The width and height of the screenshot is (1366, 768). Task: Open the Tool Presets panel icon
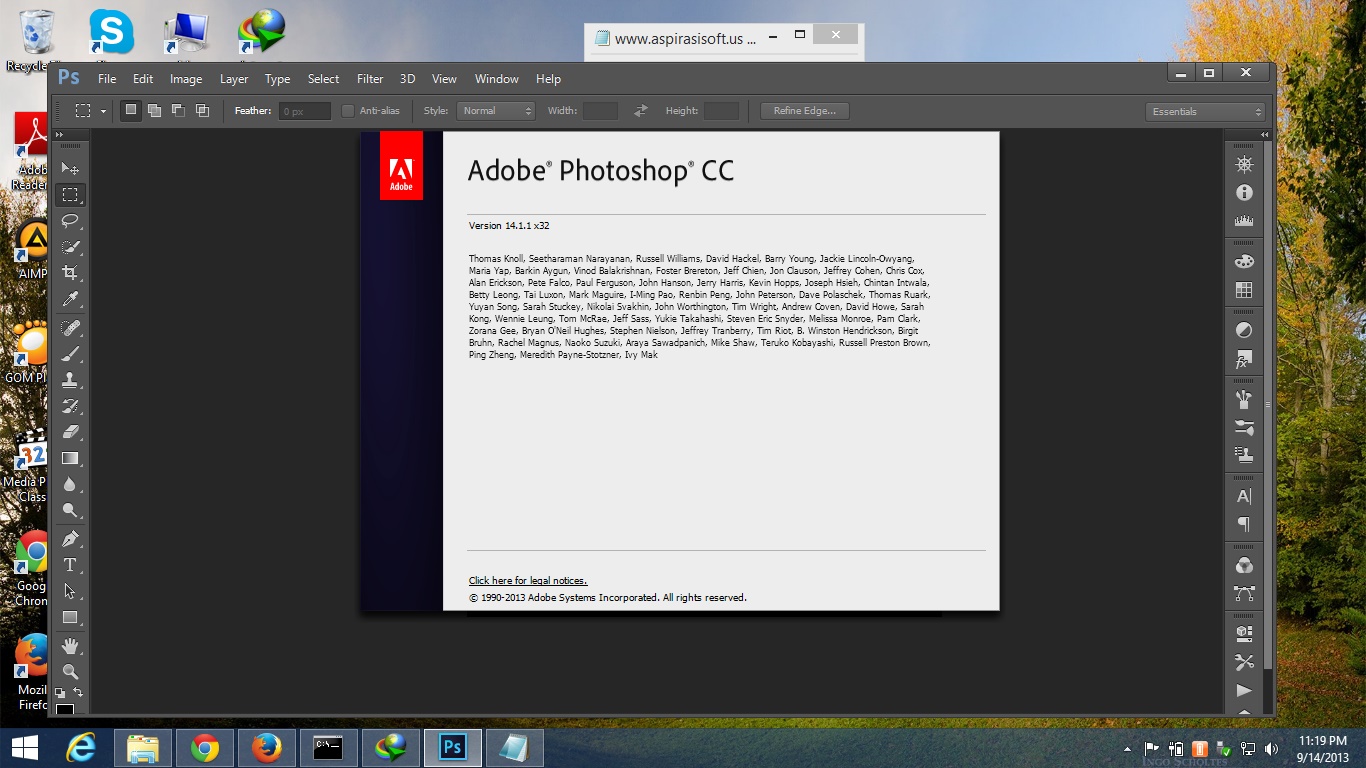pos(1244,662)
